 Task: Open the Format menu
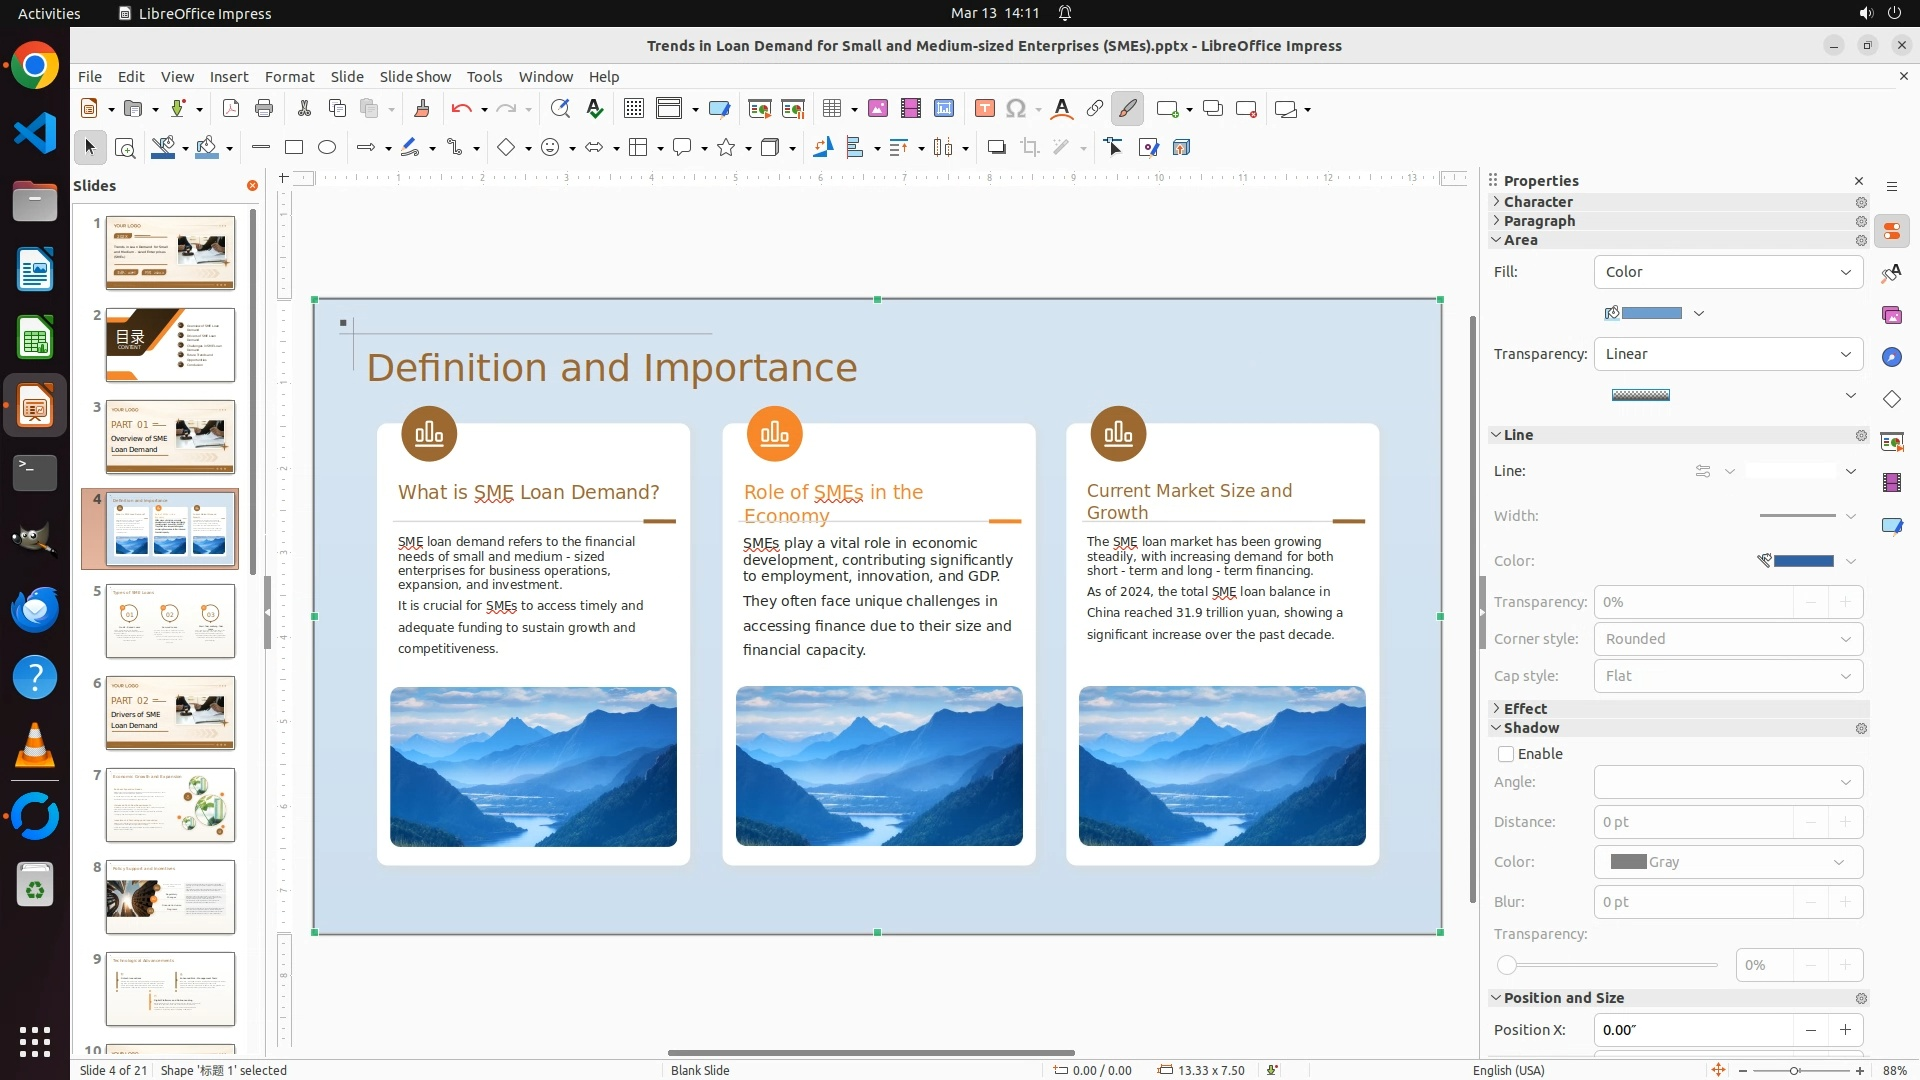pos(289,77)
